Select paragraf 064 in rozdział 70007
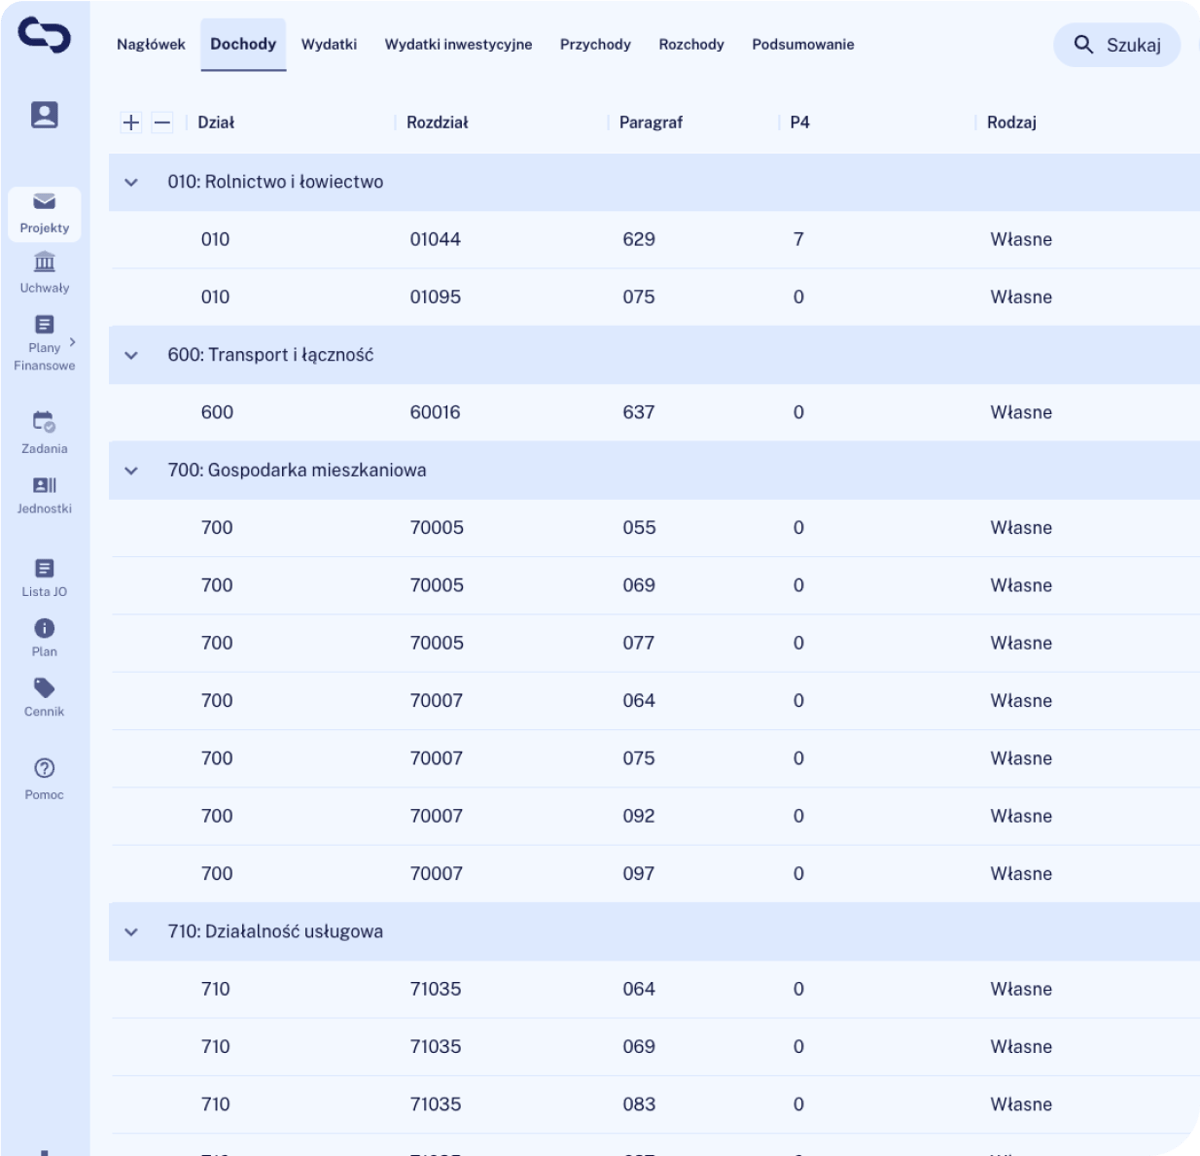The height and width of the screenshot is (1156, 1200). (639, 700)
